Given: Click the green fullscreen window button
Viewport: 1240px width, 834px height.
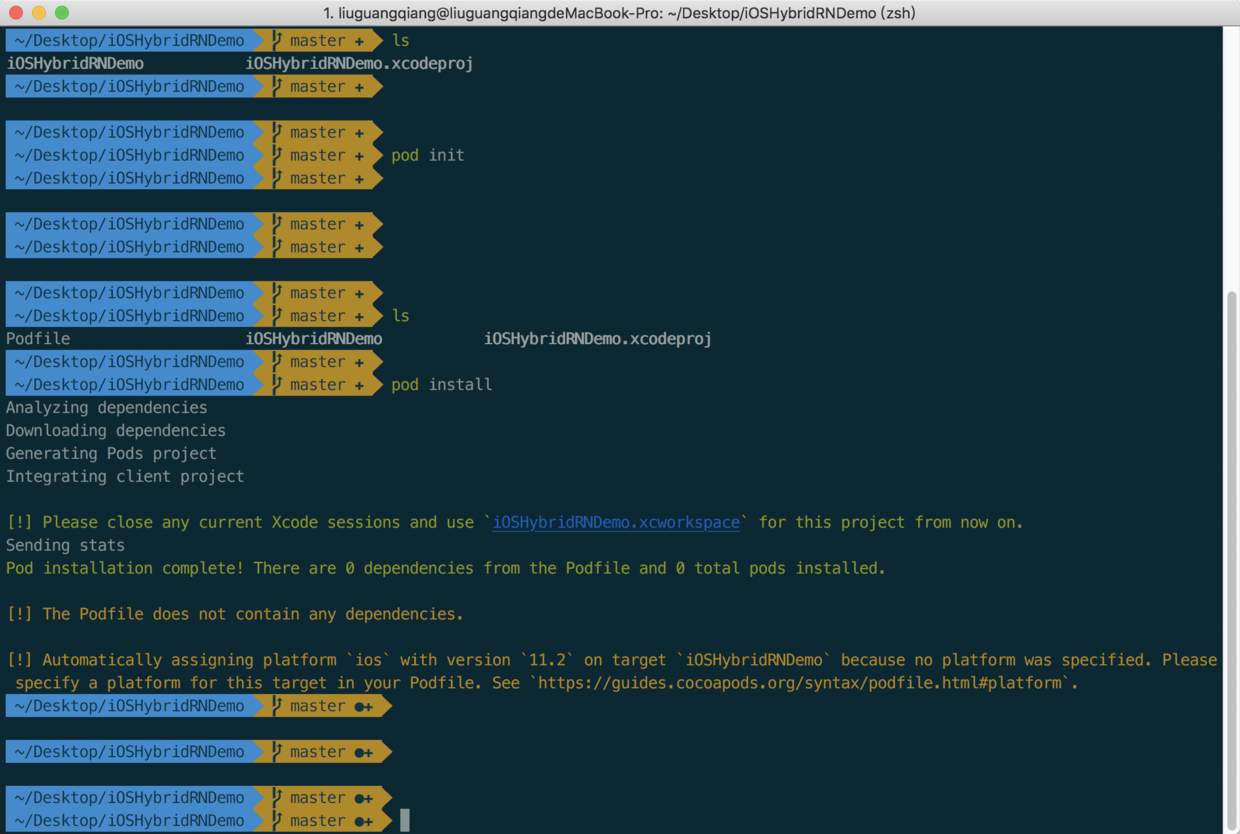Looking at the screenshot, I should [62, 13].
